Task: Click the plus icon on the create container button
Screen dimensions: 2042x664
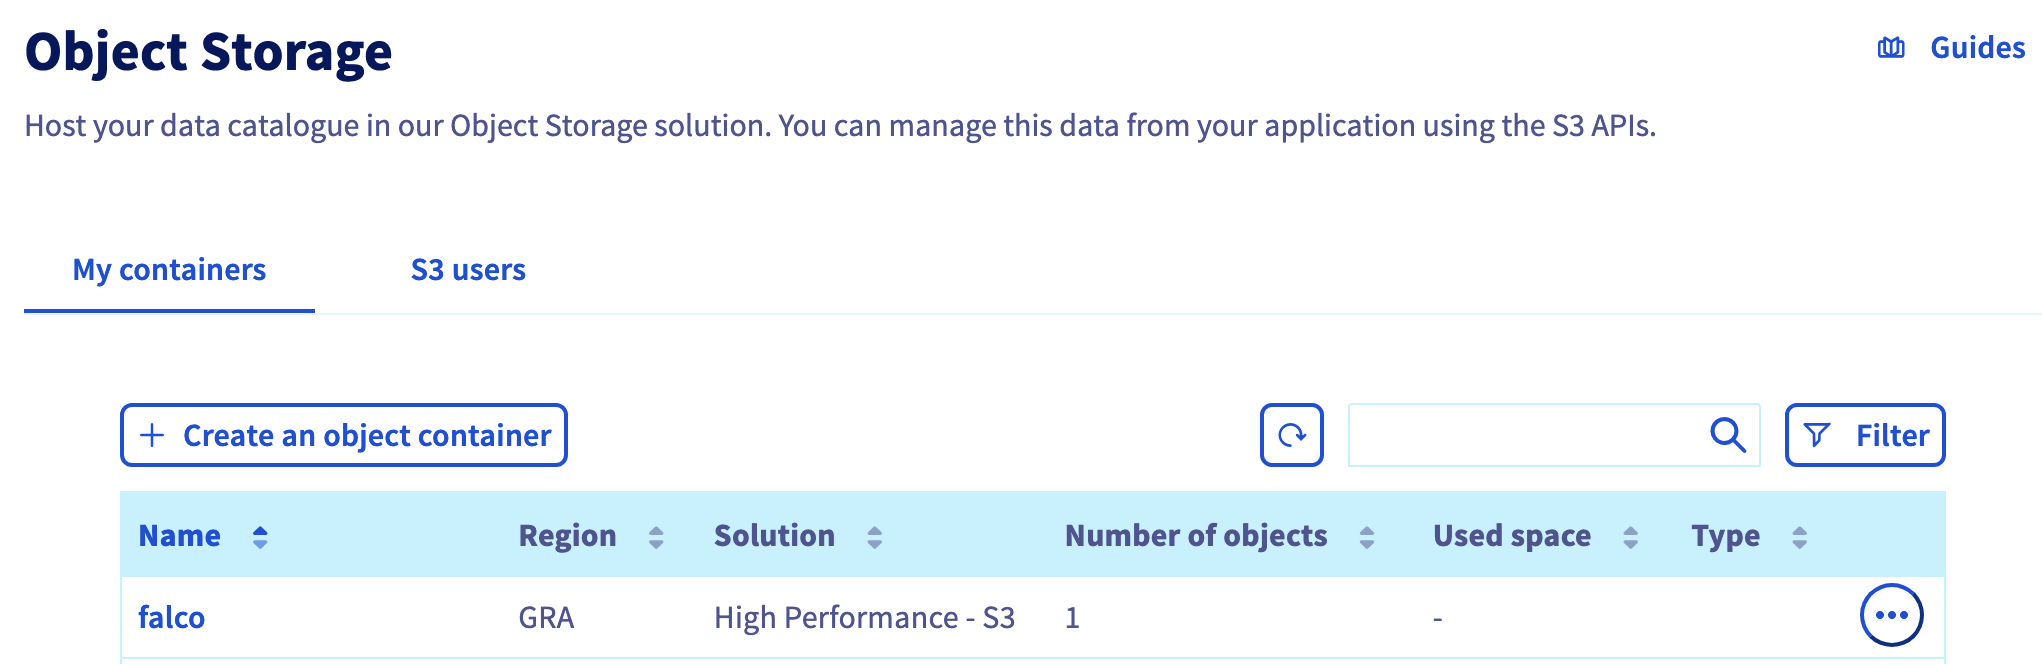Action: (x=150, y=435)
